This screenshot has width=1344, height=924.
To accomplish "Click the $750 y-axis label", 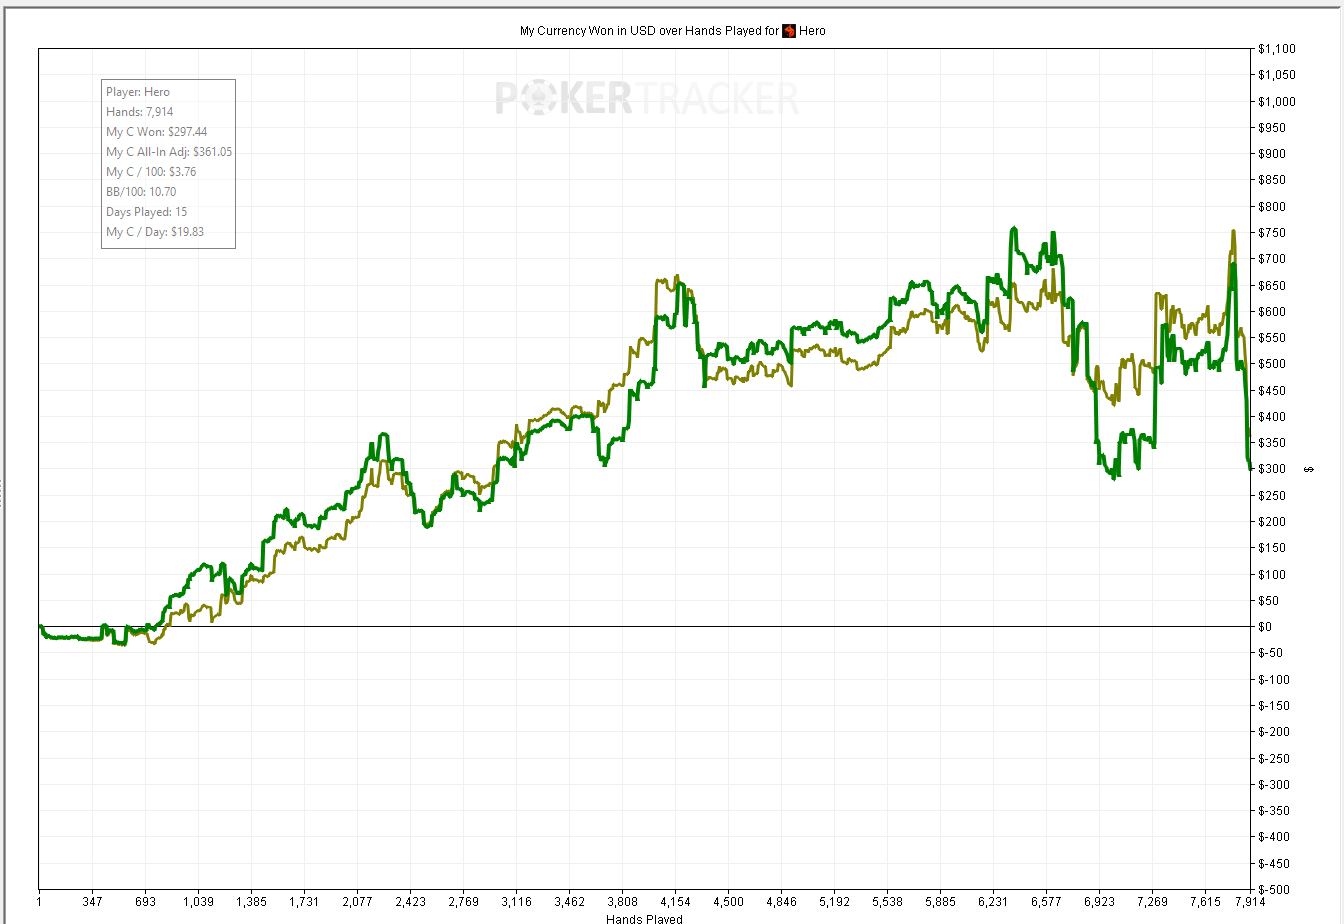I will 1273,233.
